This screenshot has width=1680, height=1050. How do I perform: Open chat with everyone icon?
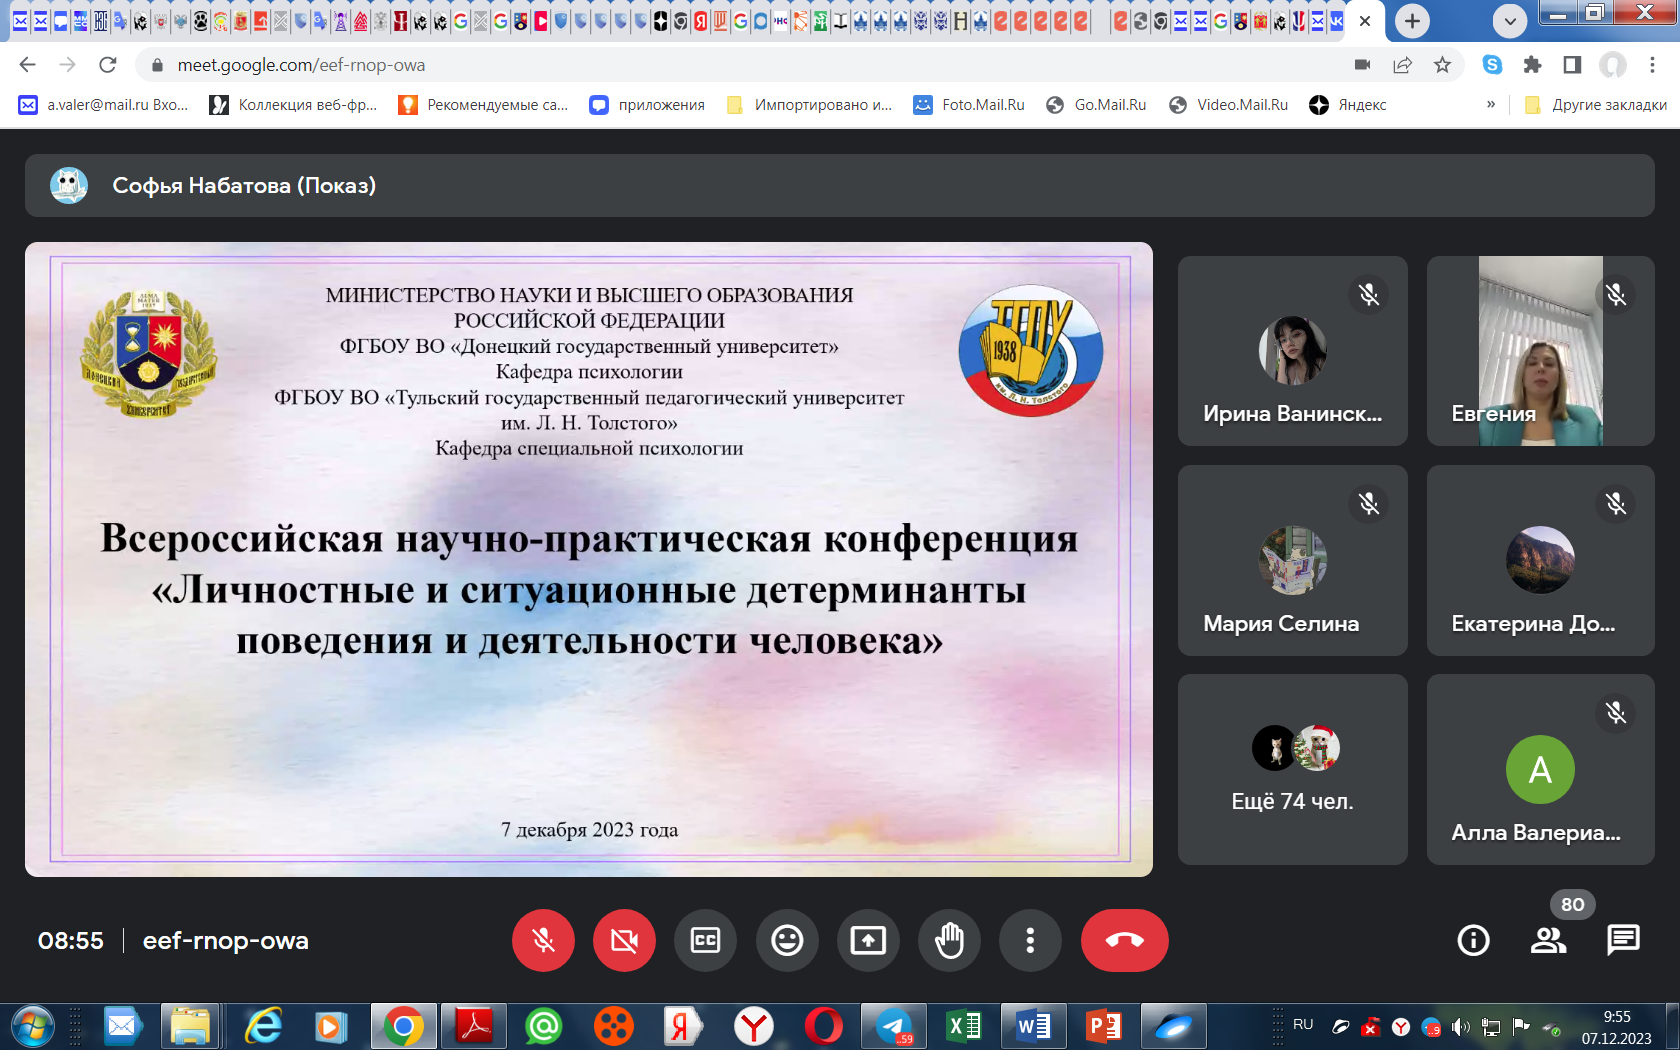click(1623, 940)
